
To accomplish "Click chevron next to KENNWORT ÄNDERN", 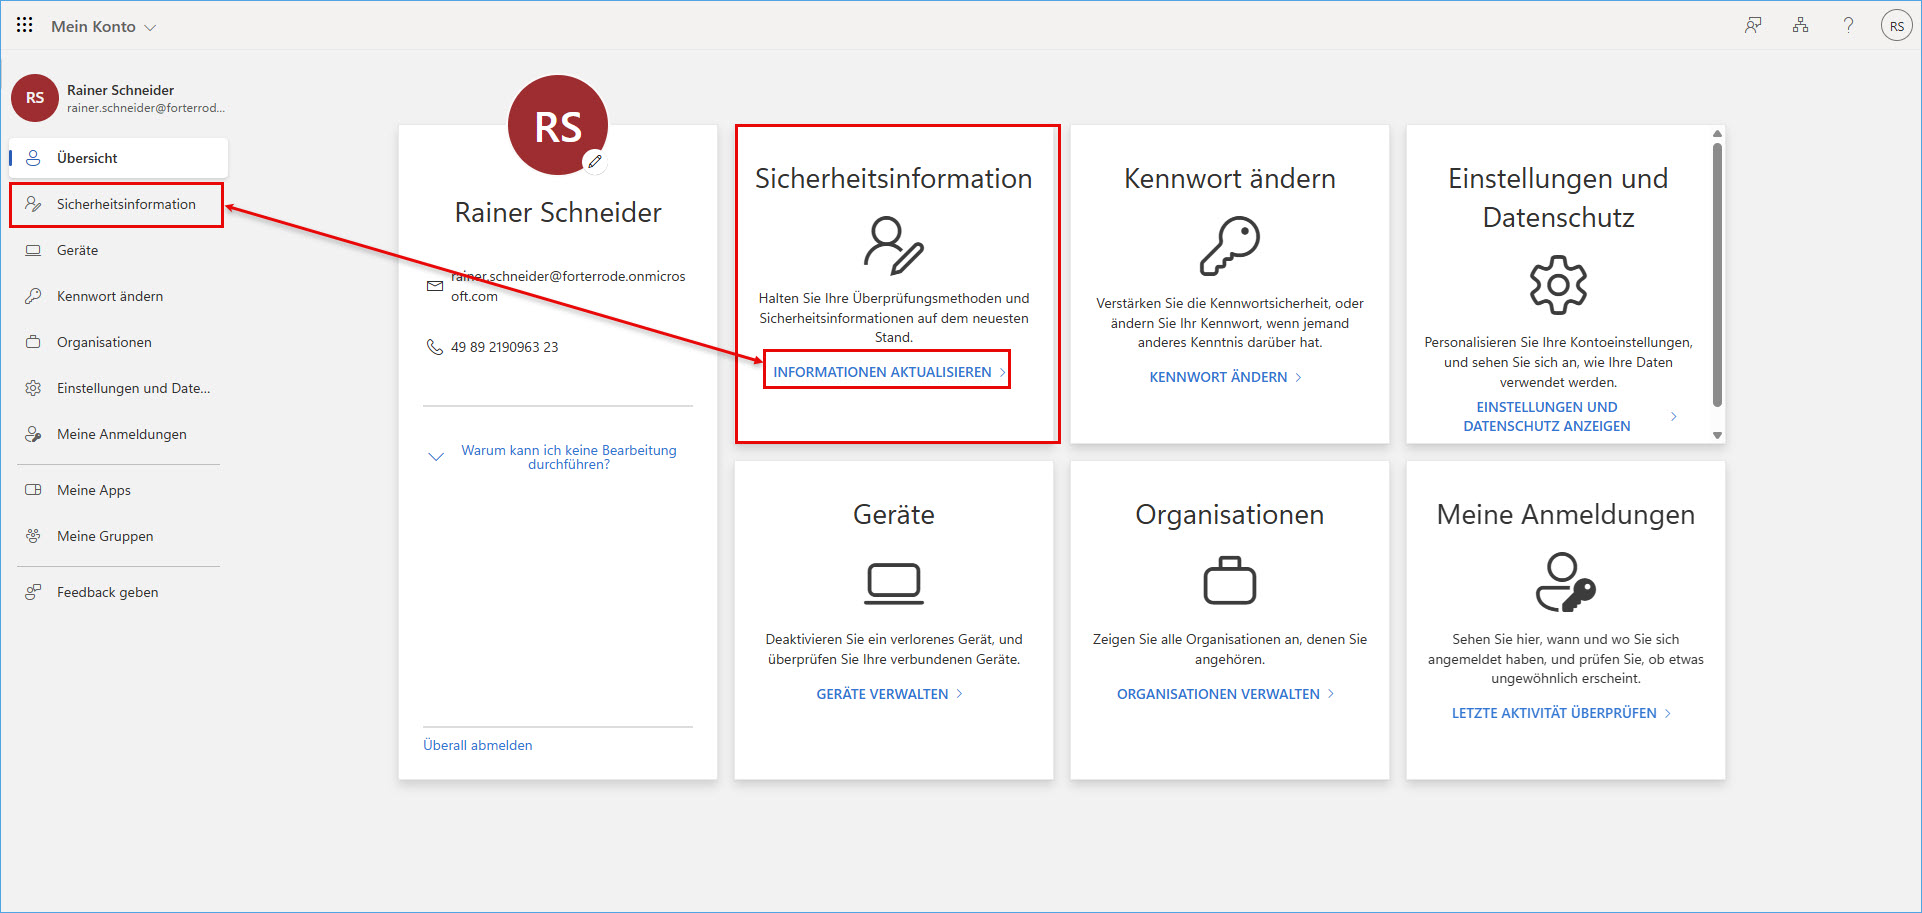I will [1298, 377].
